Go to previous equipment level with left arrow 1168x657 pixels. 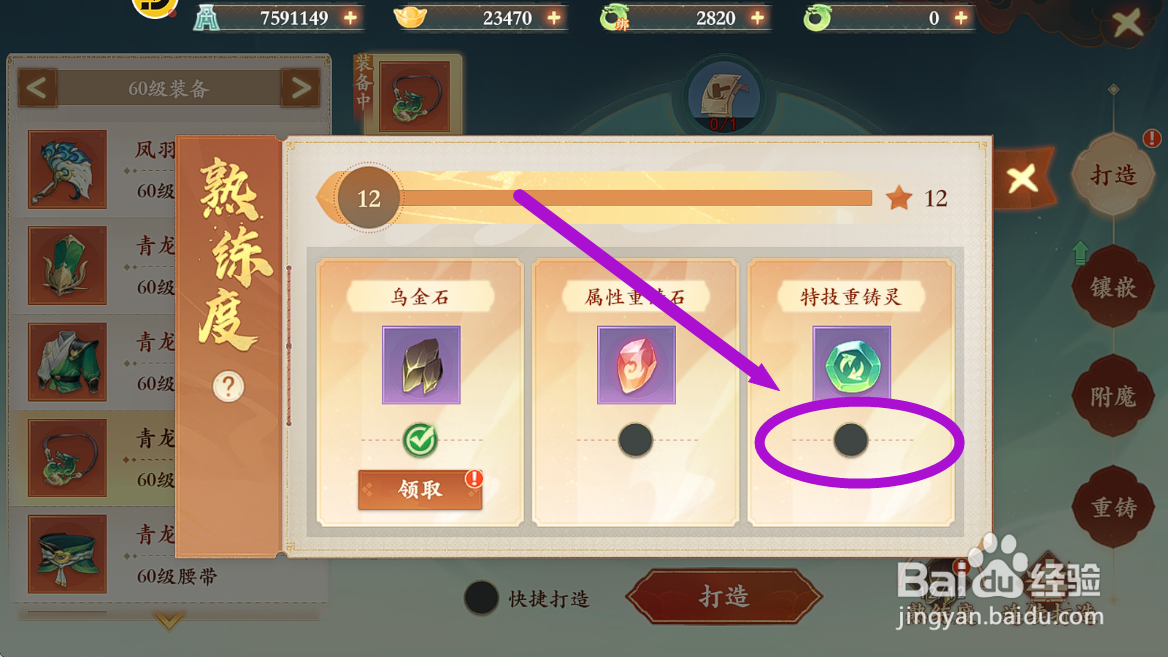[37, 89]
